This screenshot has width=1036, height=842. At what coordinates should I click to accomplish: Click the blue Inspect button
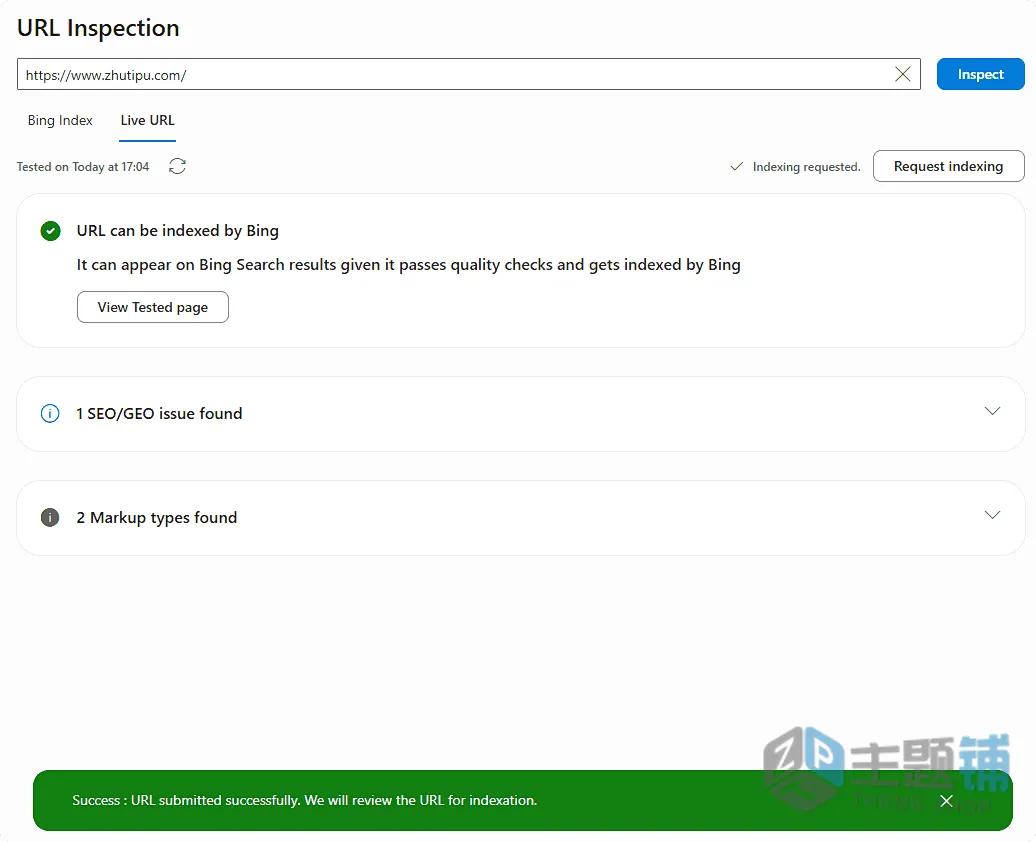980,74
